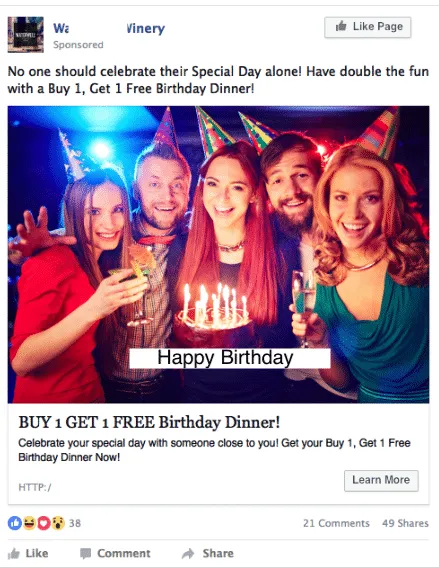The width and height of the screenshot is (439, 568).
Task: Open the winery page profile picture
Action: (x=26, y=34)
